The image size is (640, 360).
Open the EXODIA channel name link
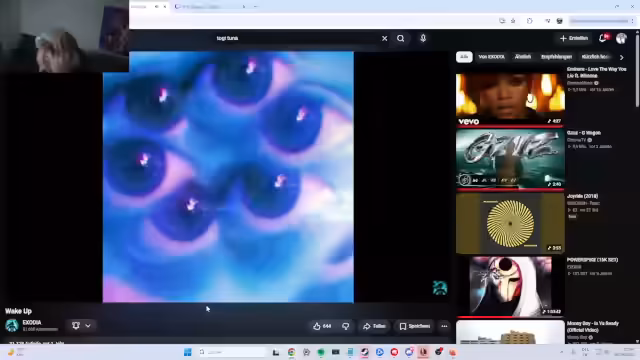(x=32, y=322)
